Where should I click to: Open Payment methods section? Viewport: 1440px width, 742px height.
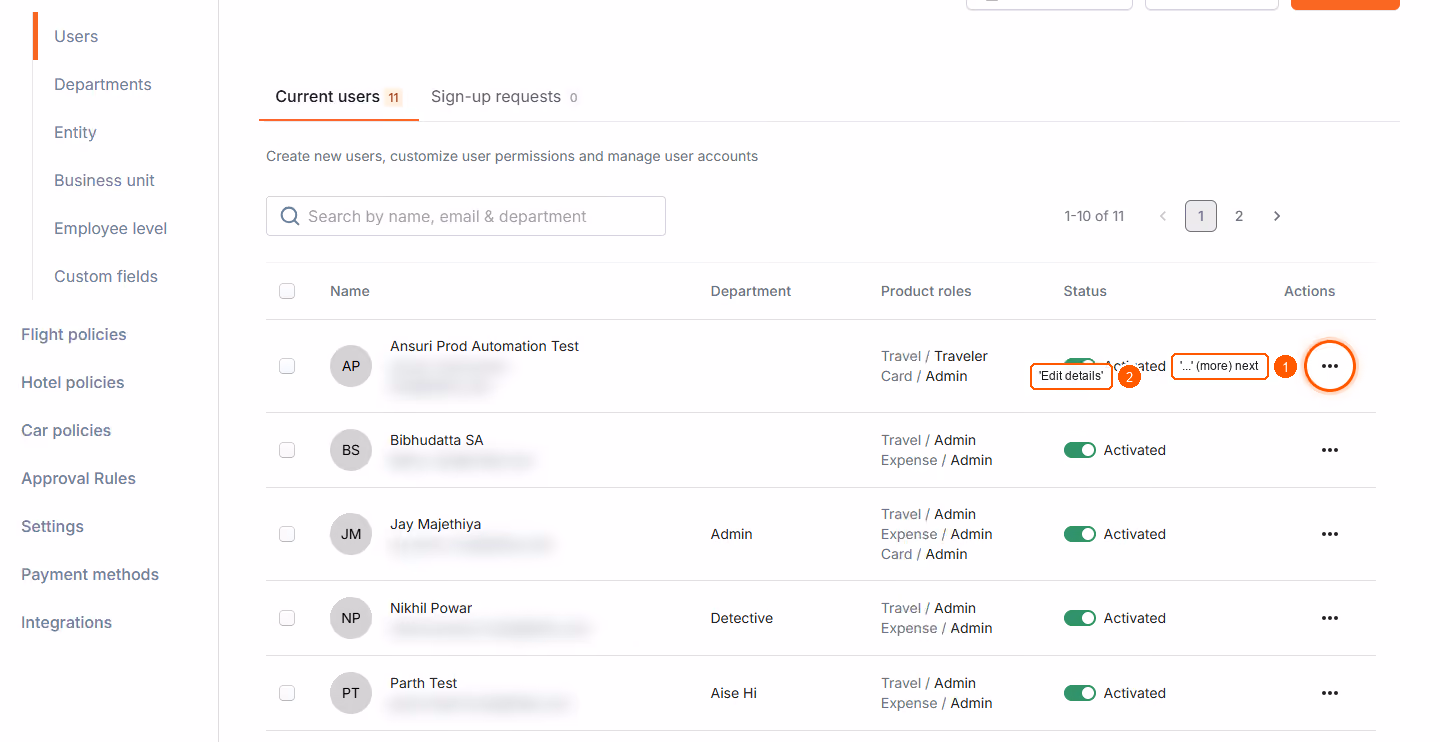coord(90,574)
